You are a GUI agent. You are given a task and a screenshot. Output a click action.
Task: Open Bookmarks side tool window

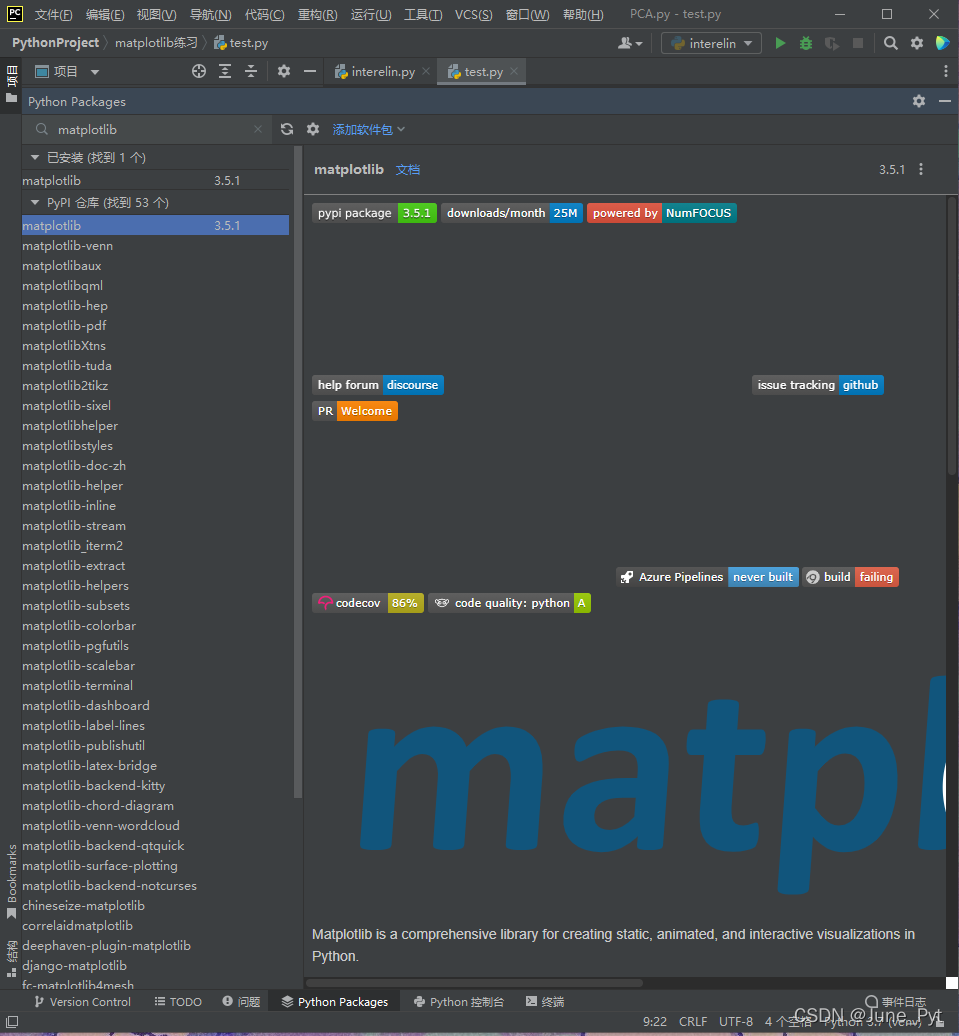point(11,881)
